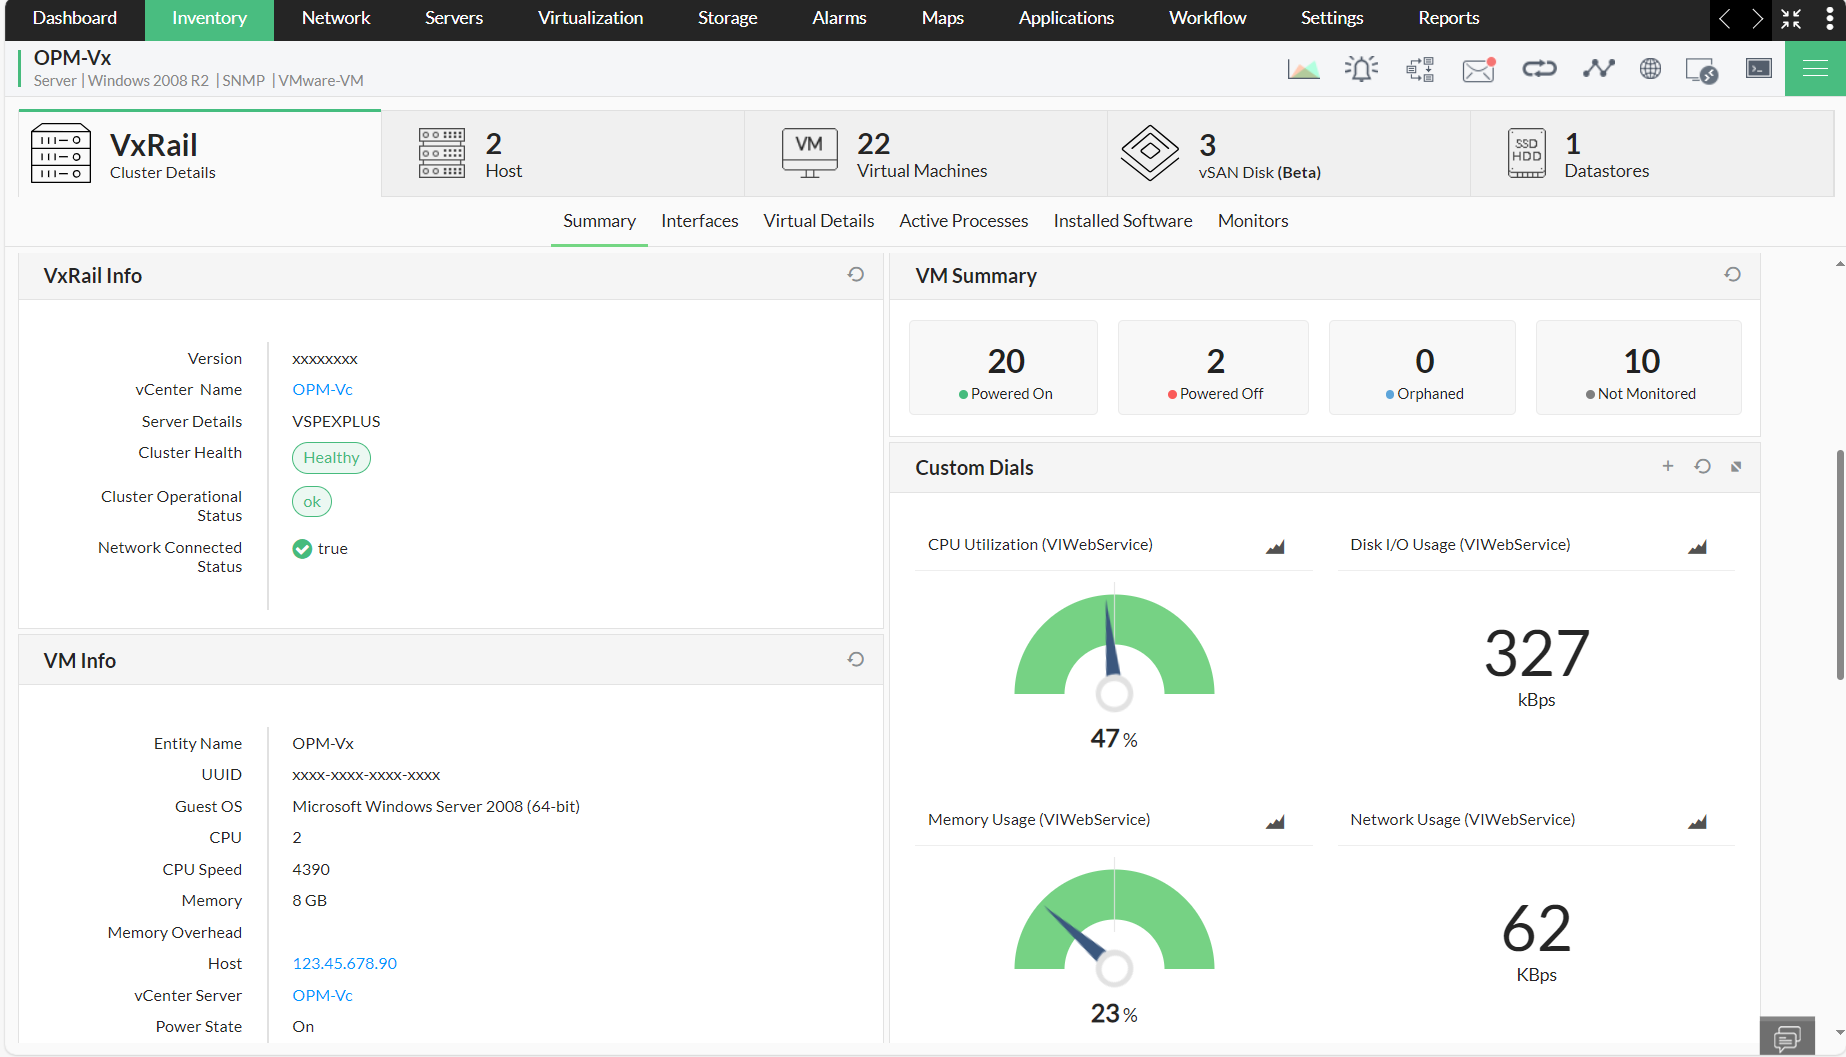Click the host IP 123.45.678.90 link

344,963
